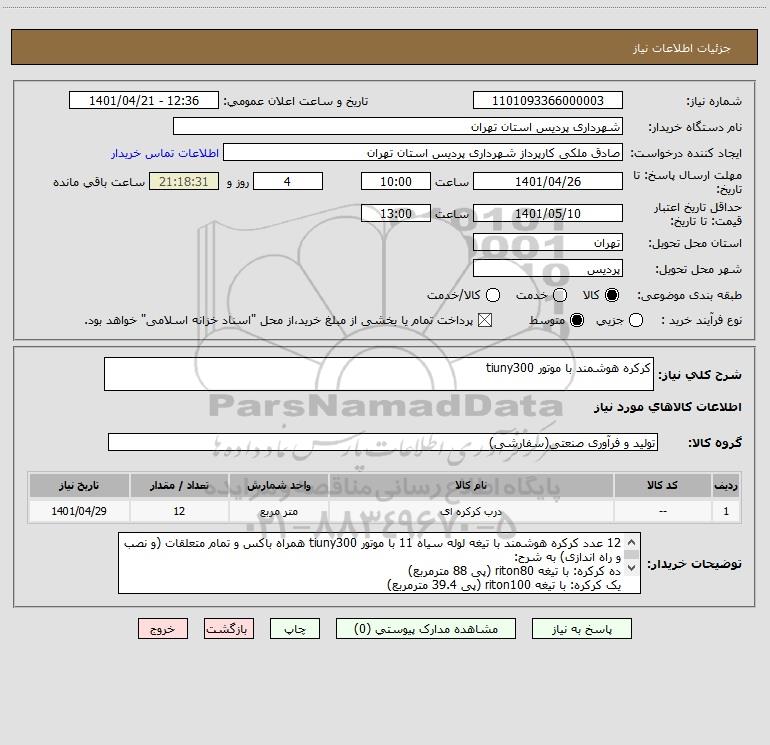Select the خدمت radio button
The width and height of the screenshot is (770, 745).
click(560, 295)
